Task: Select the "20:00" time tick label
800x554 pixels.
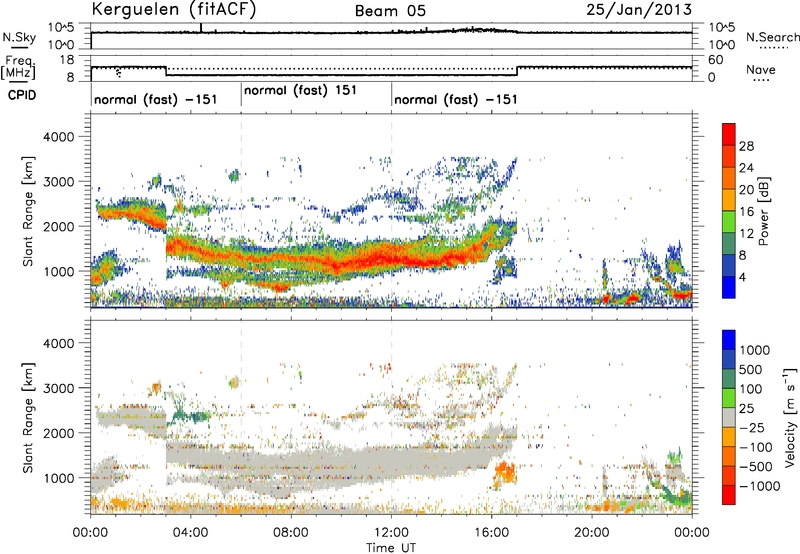Action: (592, 533)
